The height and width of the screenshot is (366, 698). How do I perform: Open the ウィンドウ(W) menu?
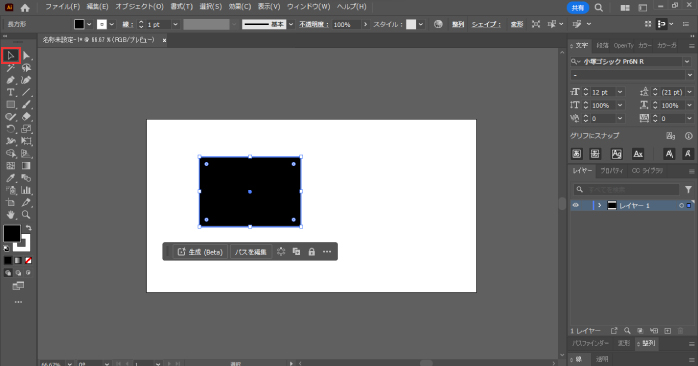click(x=308, y=7)
